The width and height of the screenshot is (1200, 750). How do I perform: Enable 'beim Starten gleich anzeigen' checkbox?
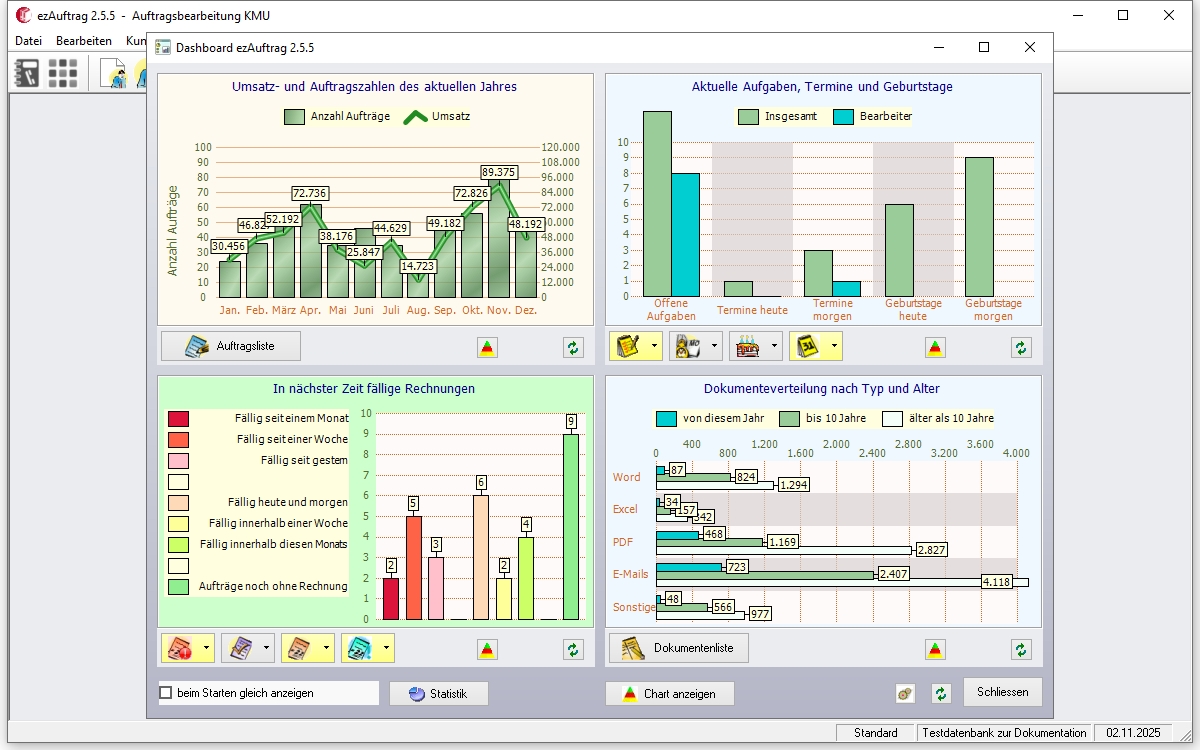click(x=166, y=693)
